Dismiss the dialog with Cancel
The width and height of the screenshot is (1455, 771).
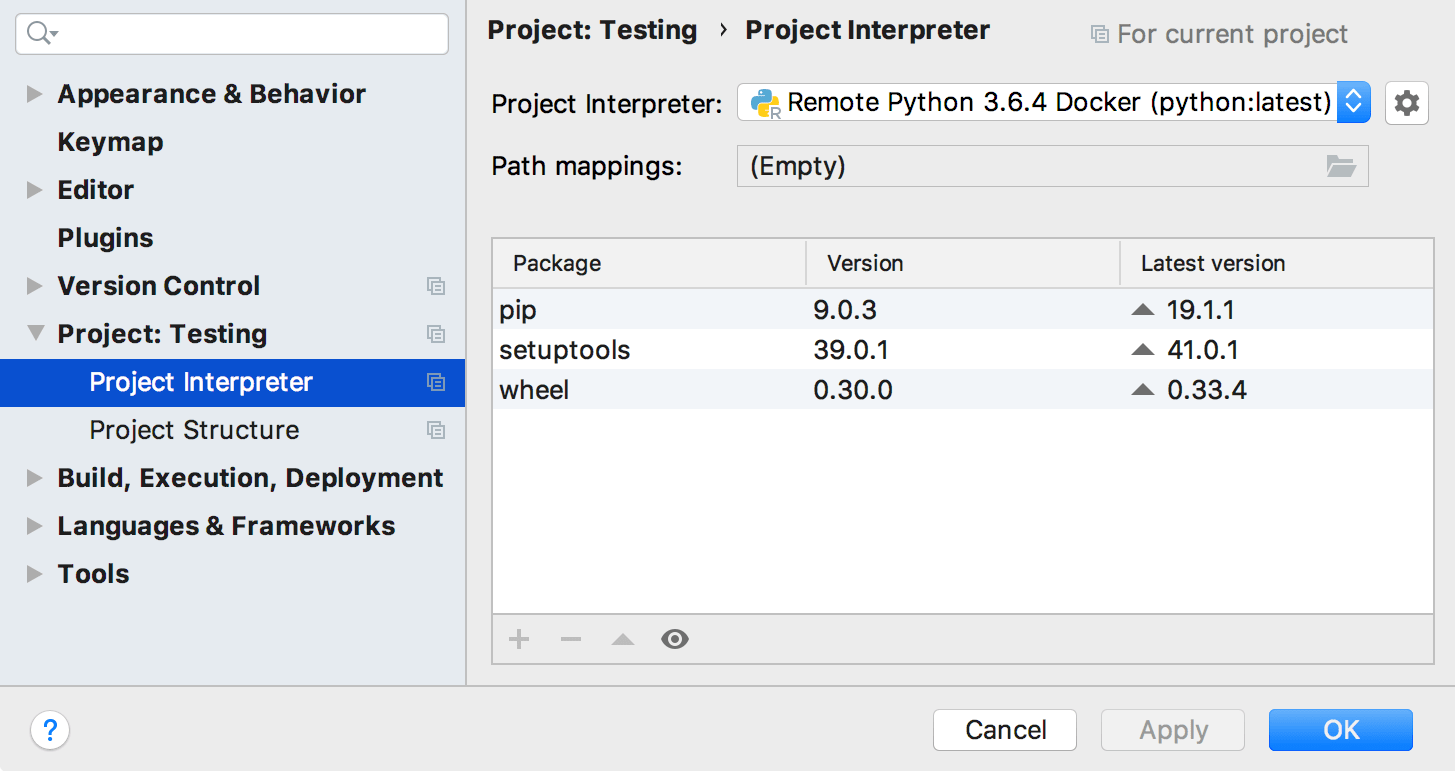[1004, 730]
